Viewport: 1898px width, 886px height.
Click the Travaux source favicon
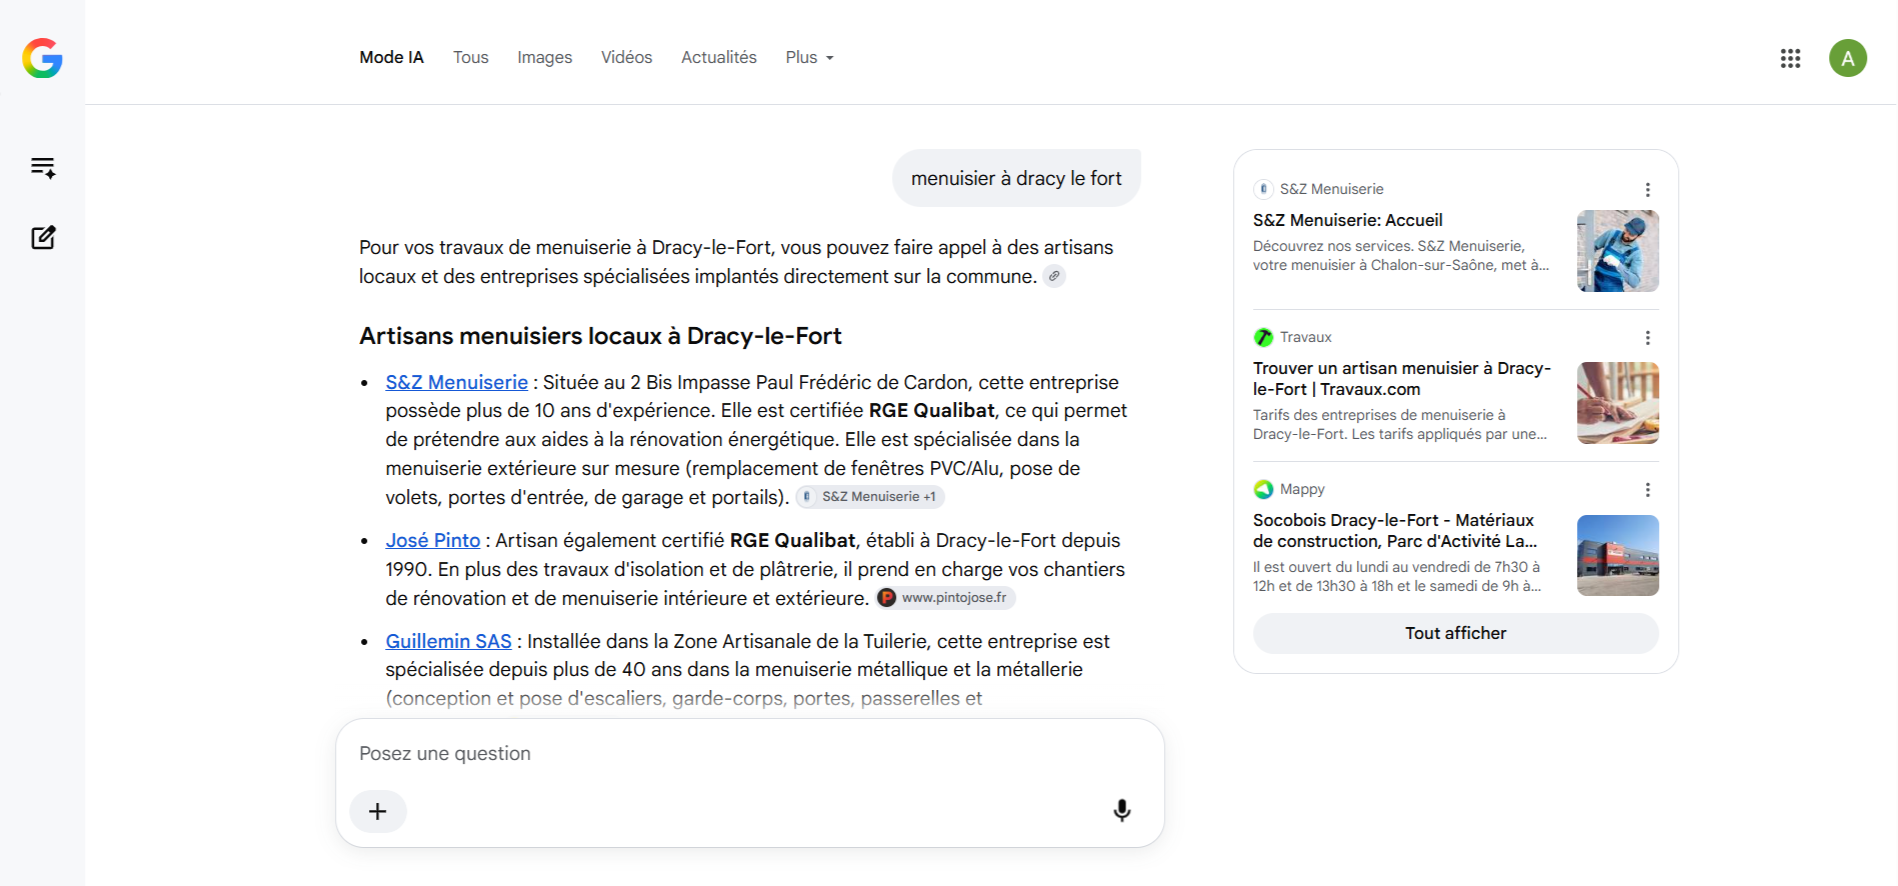1263,337
